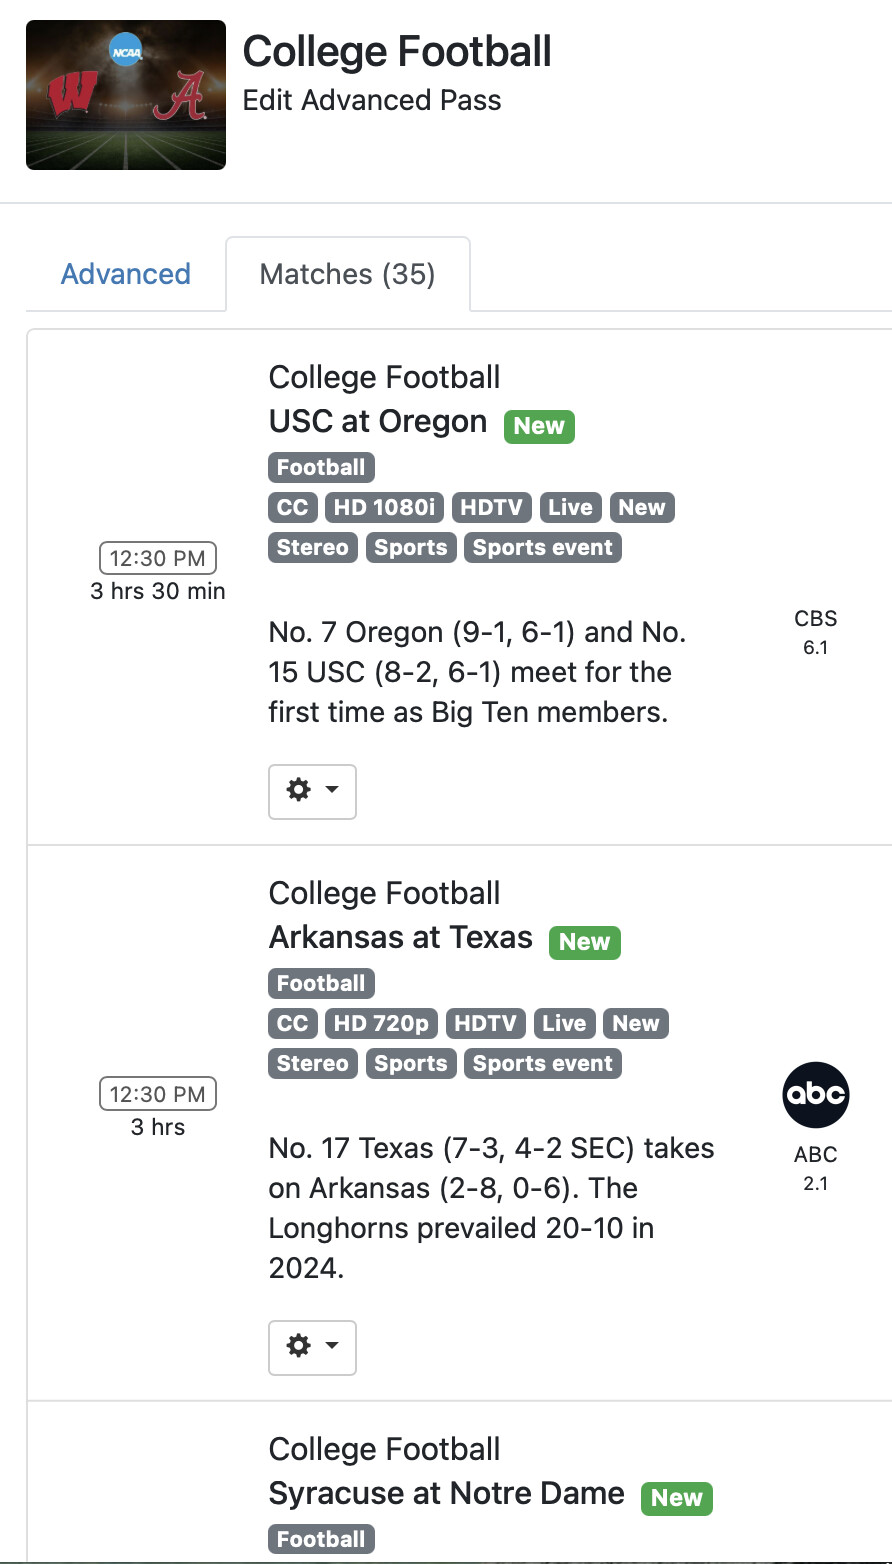Click the ABC channel logo icon
Screen dimensions: 892x1564
pyautogui.click(x=815, y=1095)
